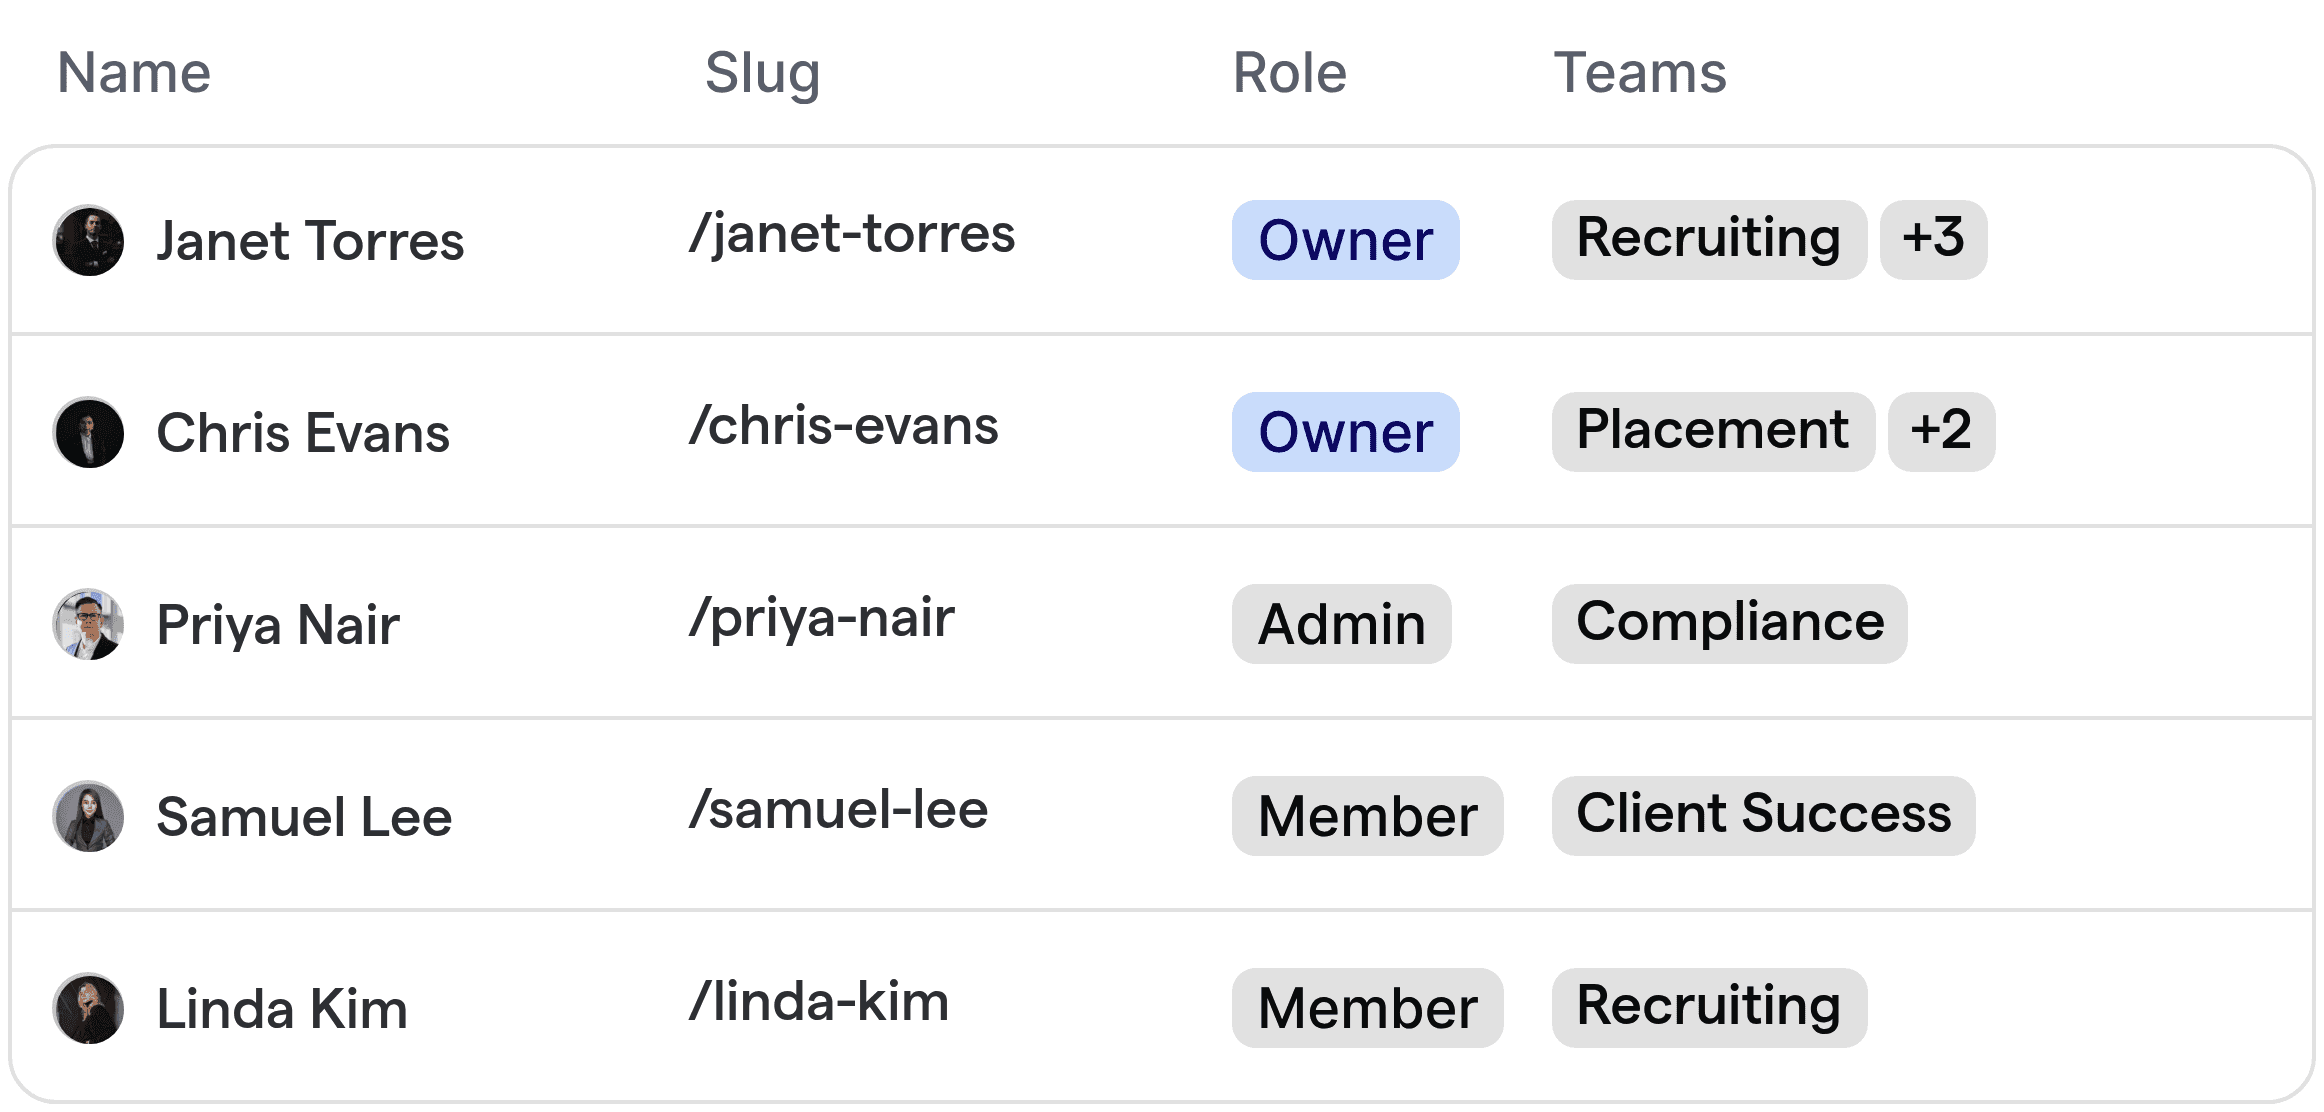Screen dimensions: 2324x1112
Task: Click Chris Evans's profile avatar
Action: click(x=89, y=432)
